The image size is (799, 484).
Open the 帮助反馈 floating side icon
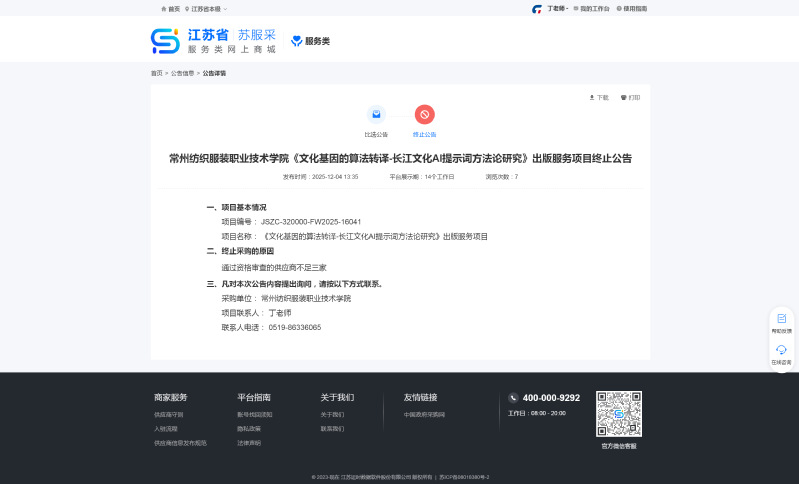(781, 322)
